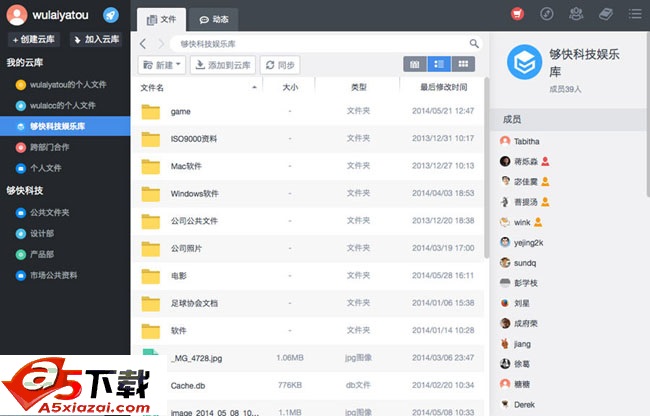Open 市场公共资料 in sidebar
650x416 pixels.
tap(65, 275)
